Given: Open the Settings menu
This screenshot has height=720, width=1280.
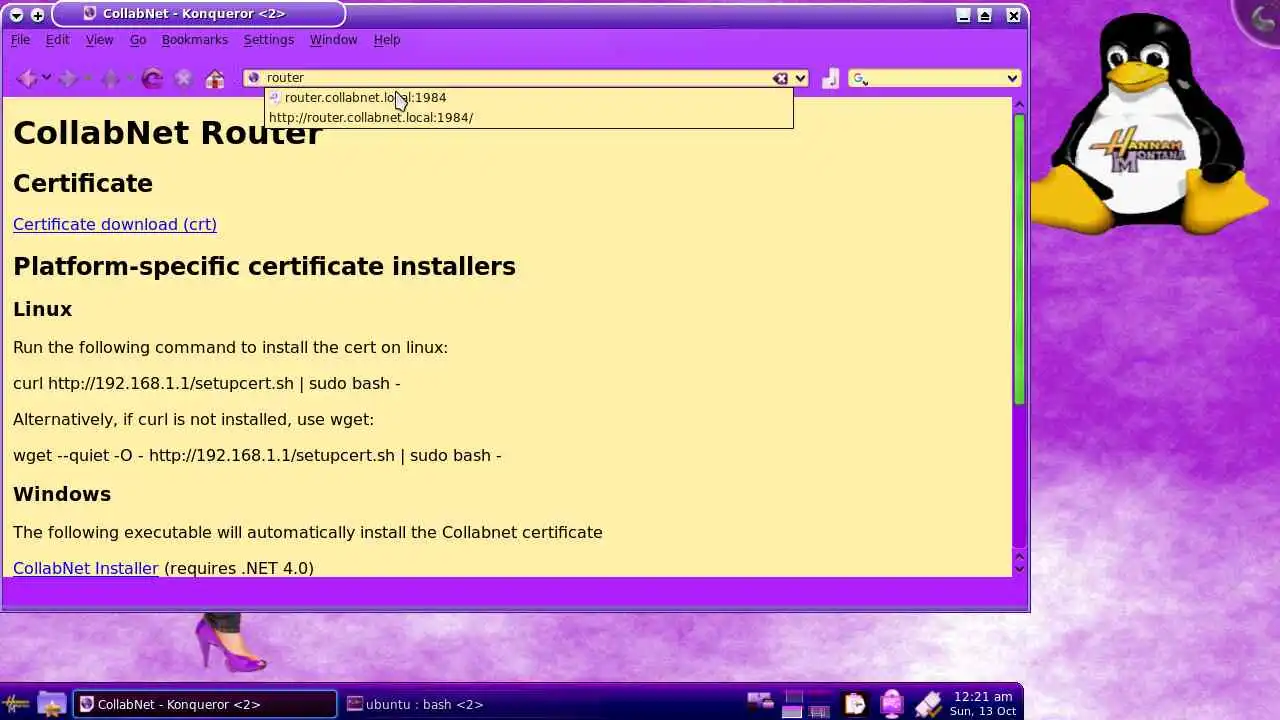Looking at the screenshot, I should (269, 39).
